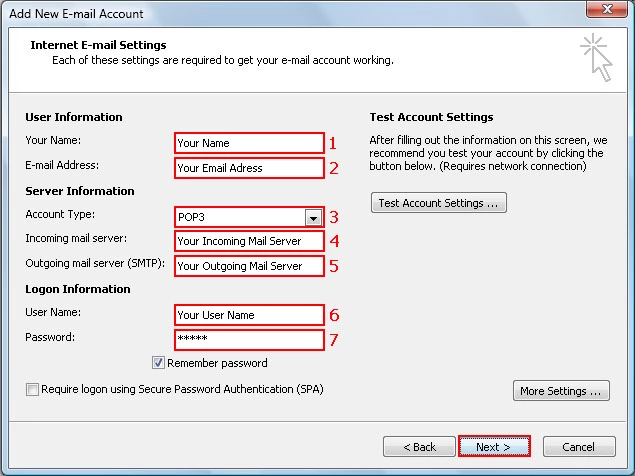This screenshot has height=476, width=635.
Task: Focus the E-mail Address input box
Action: 249,168
